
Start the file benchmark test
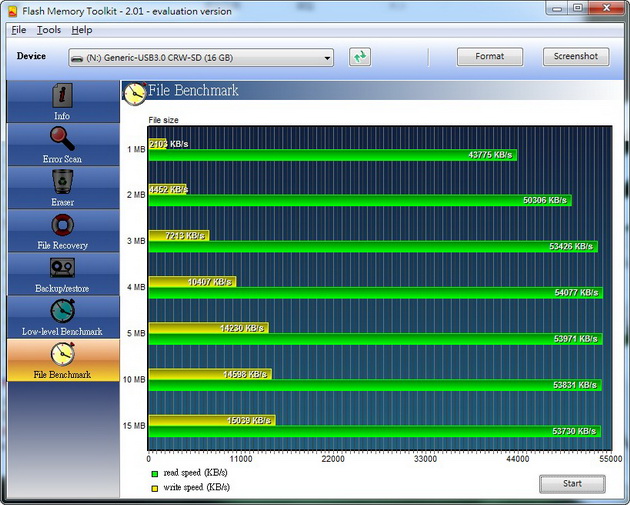[x=572, y=484]
